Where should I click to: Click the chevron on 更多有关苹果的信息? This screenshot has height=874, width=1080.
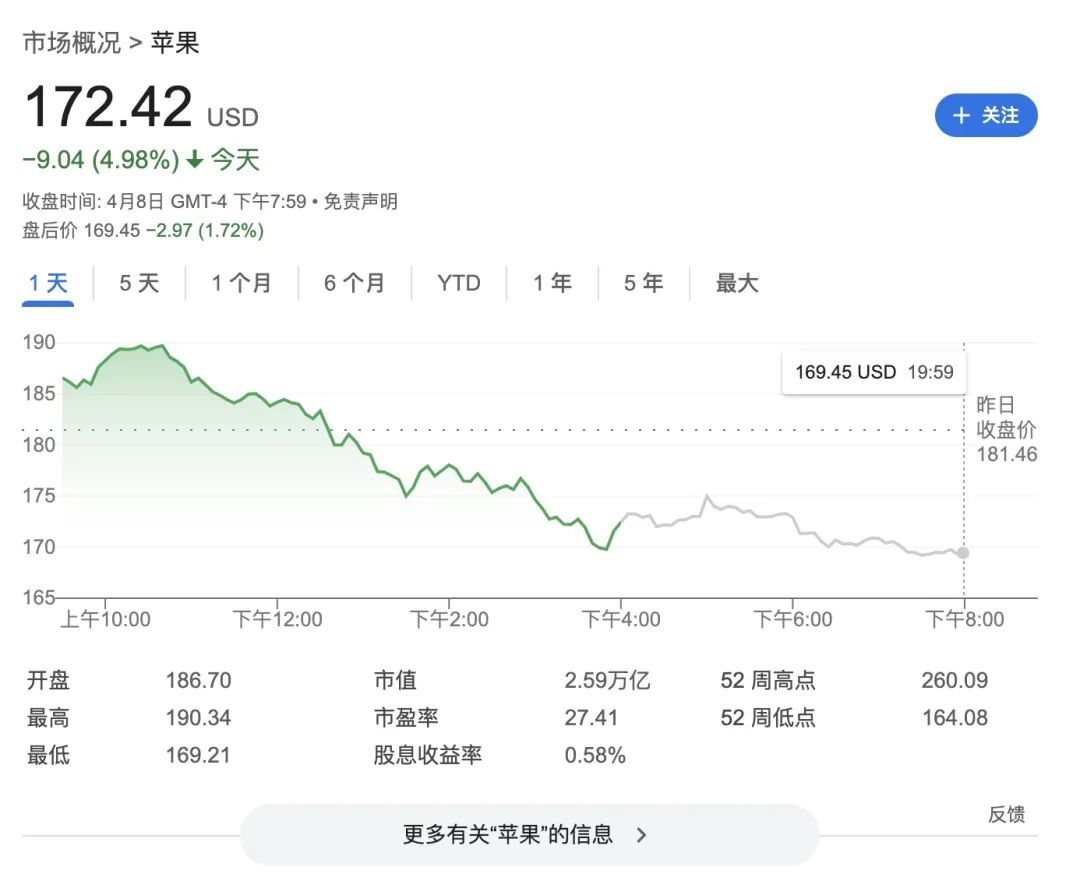point(642,834)
